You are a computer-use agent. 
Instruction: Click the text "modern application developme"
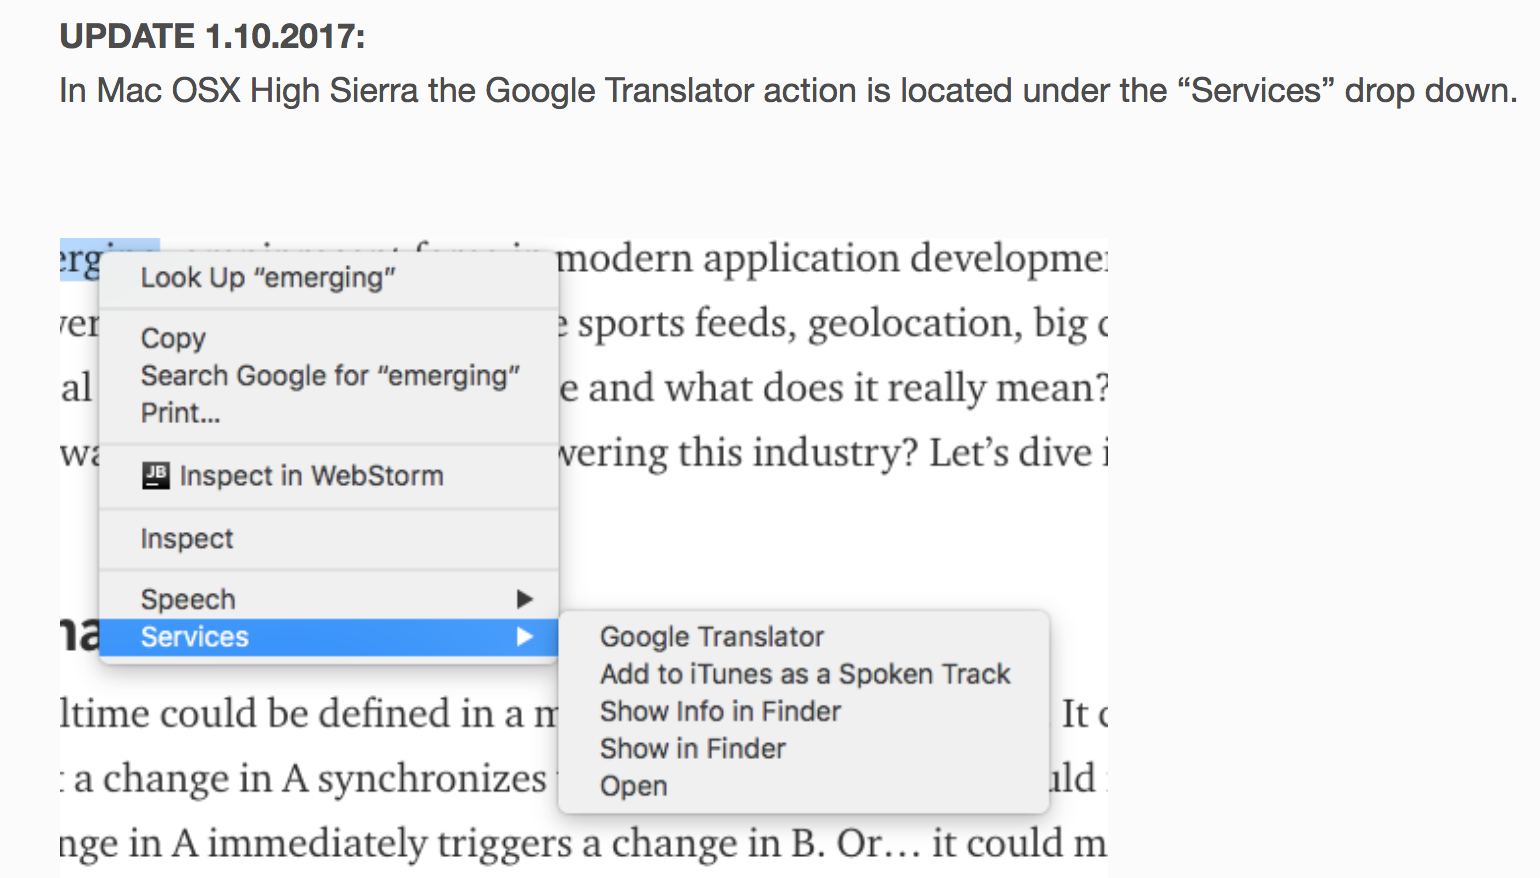[832, 259]
